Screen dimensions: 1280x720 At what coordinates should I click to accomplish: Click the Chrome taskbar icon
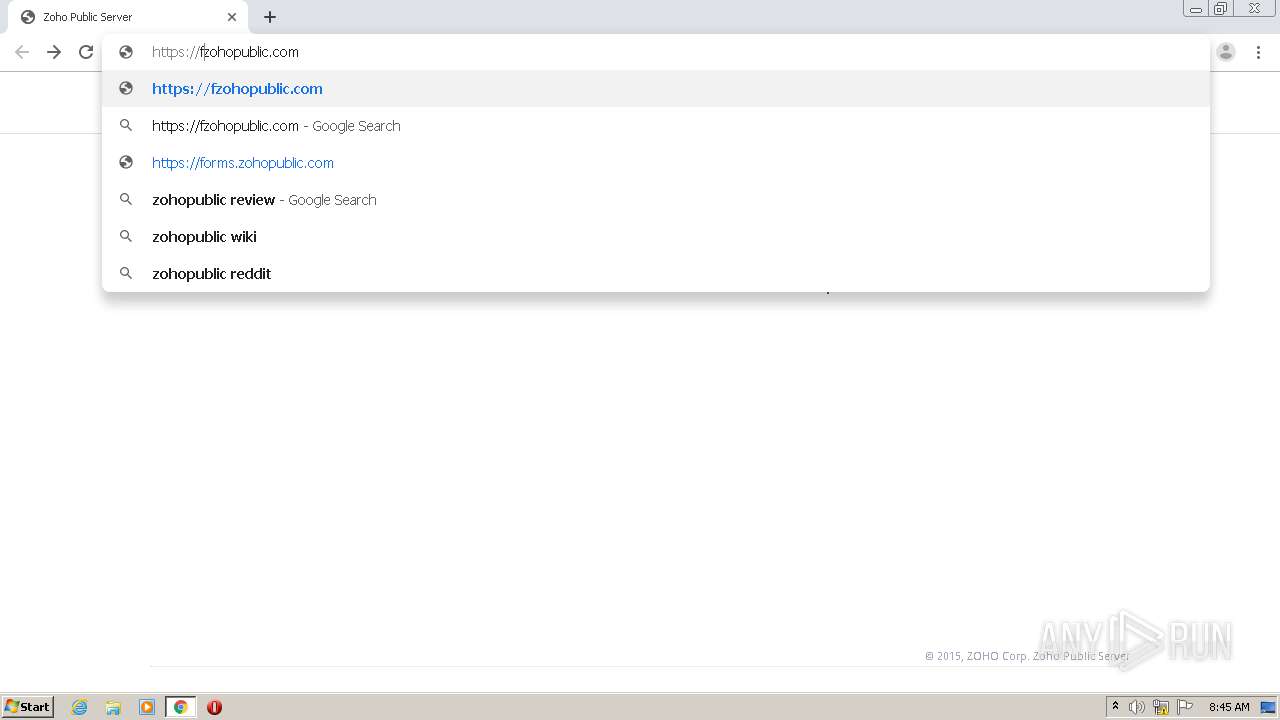pyautogui.click(x=180, y=707)
